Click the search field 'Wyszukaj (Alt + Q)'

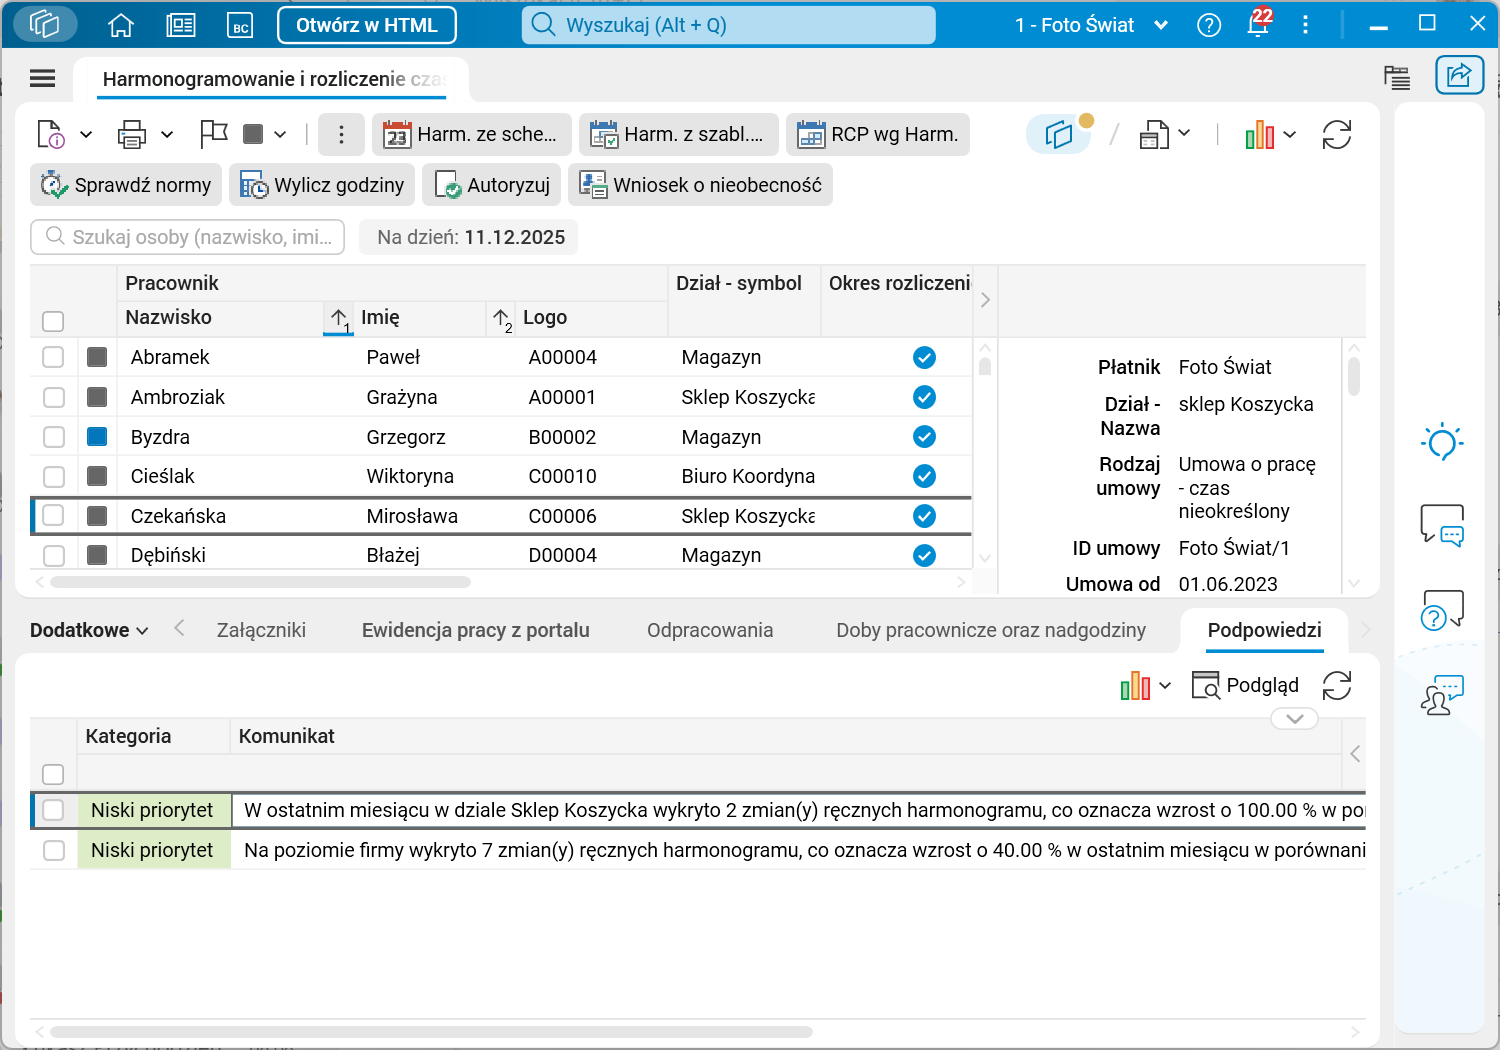[x=729, y=25]
